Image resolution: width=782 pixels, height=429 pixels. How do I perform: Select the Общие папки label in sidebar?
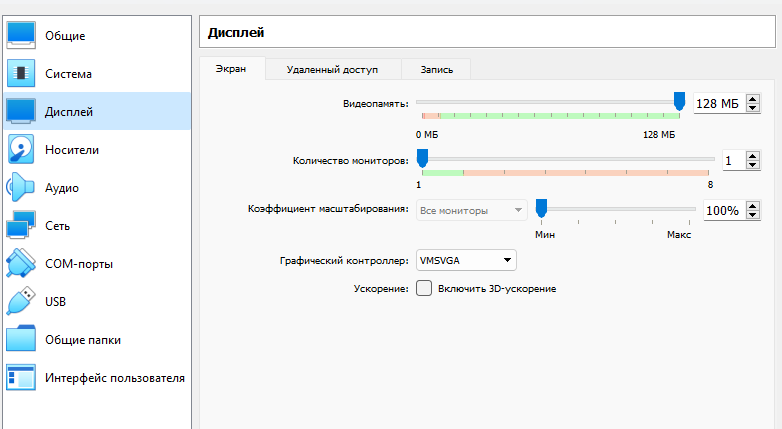(83, 340)
